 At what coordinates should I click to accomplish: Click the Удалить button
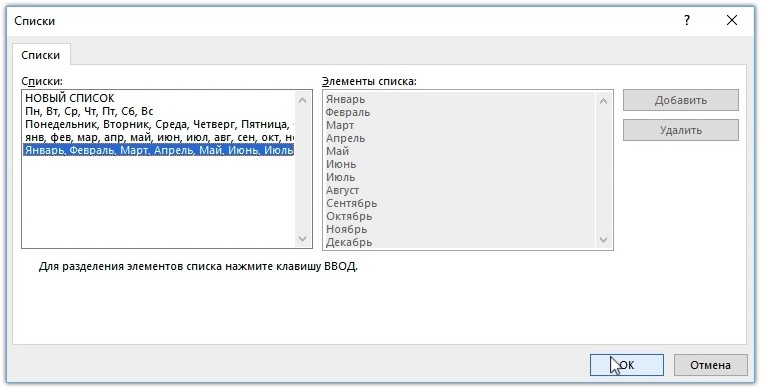(680, 130)
